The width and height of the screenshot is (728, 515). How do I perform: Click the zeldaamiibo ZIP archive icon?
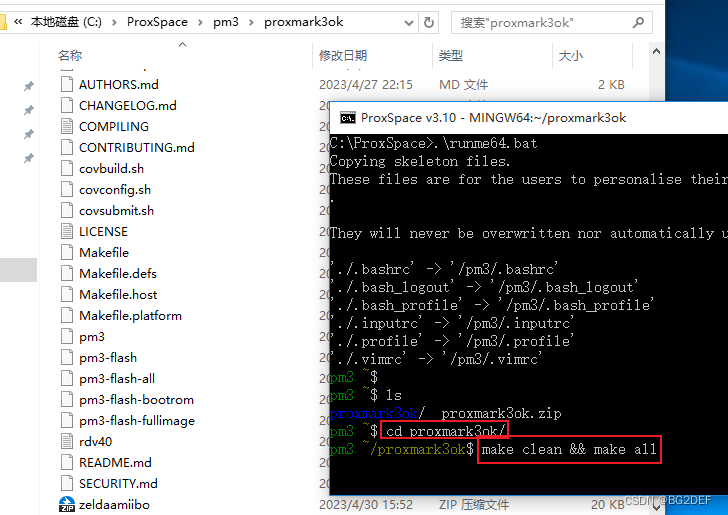(x=67, y=504)
